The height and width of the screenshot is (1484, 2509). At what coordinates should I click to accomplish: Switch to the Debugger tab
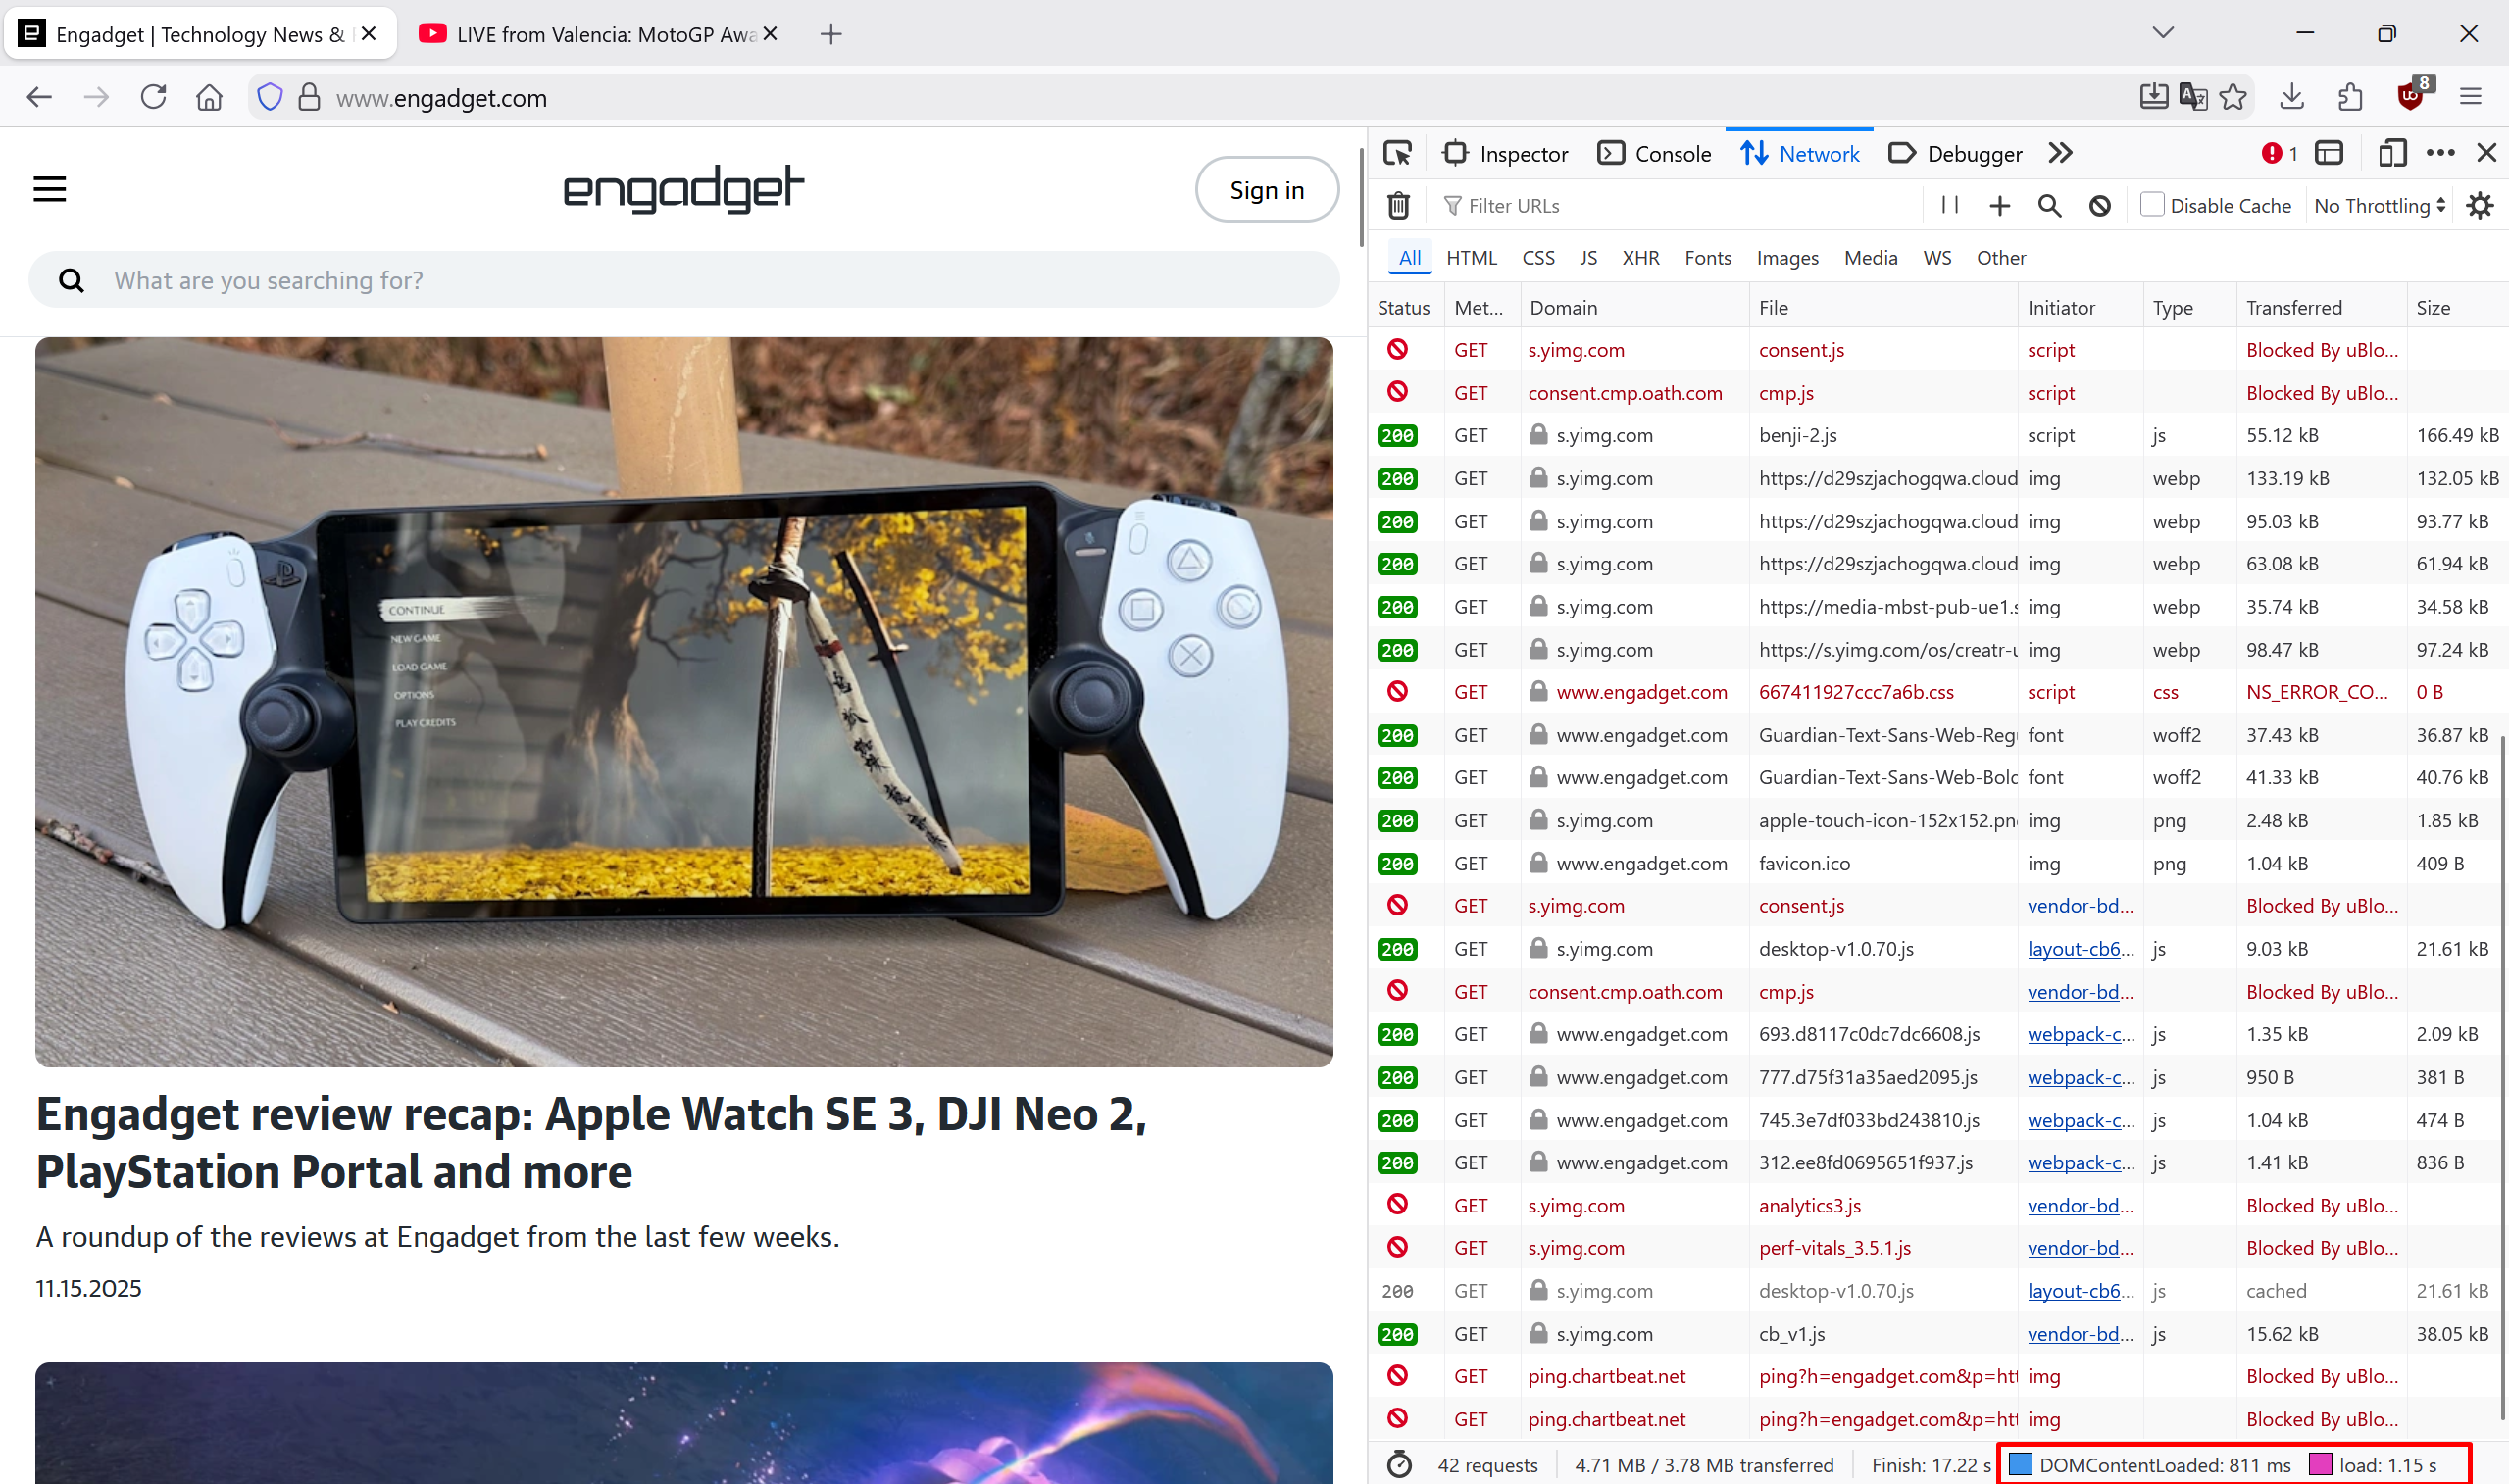pyautogui.click(x=1956, y=153)
